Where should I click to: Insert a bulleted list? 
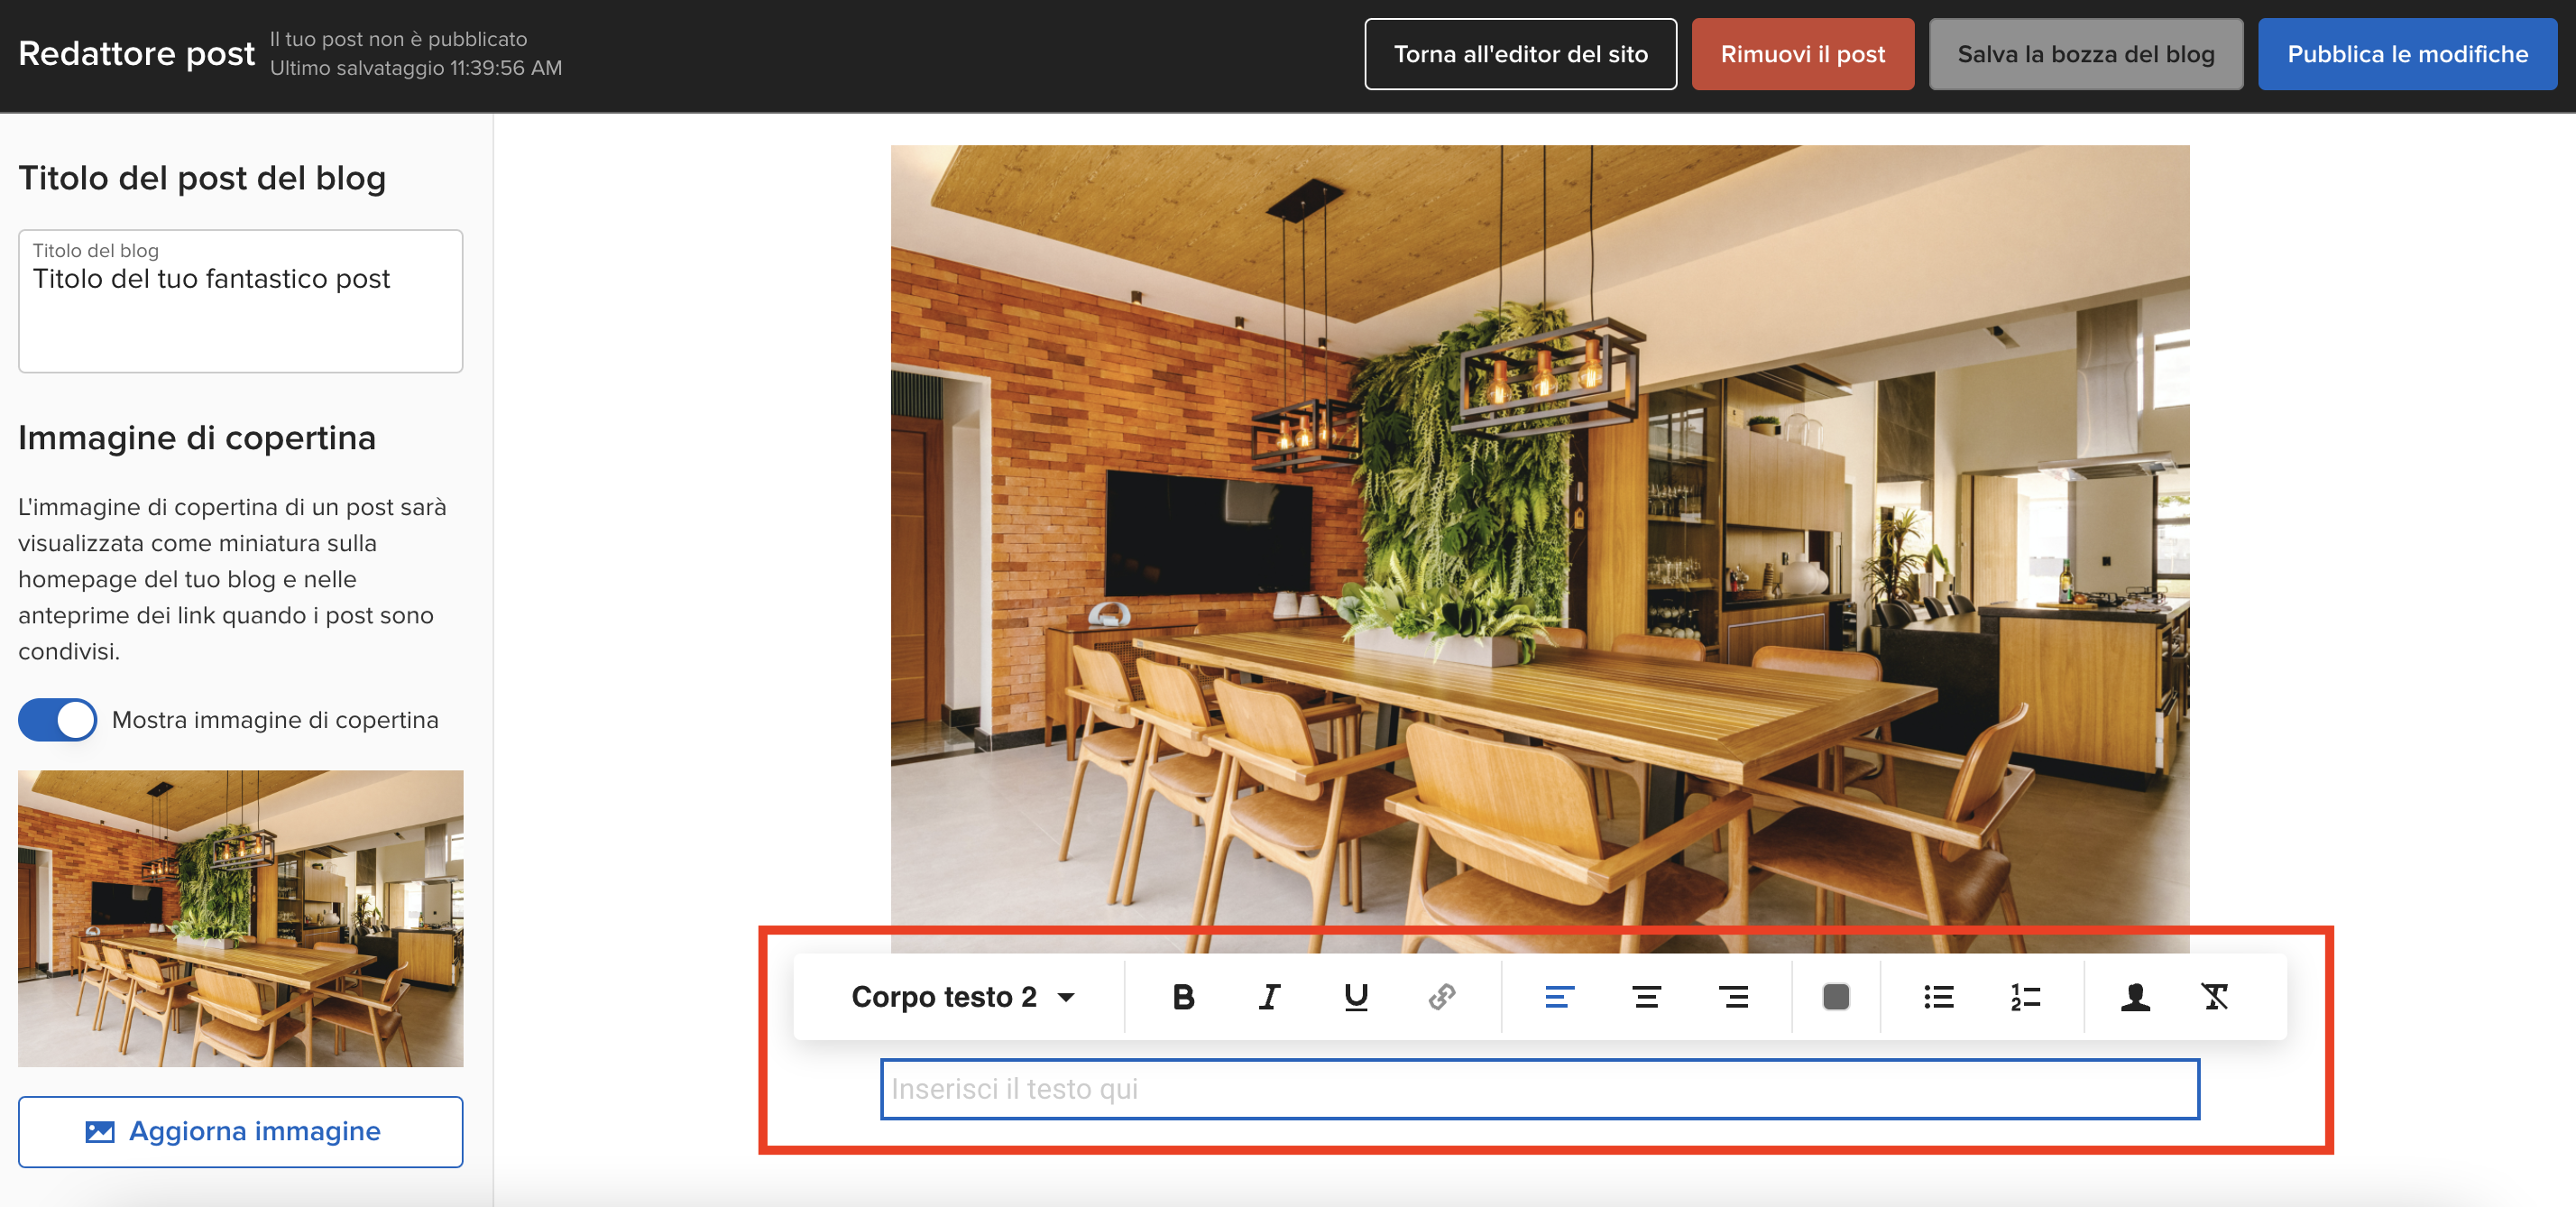tap(1938, 997)
